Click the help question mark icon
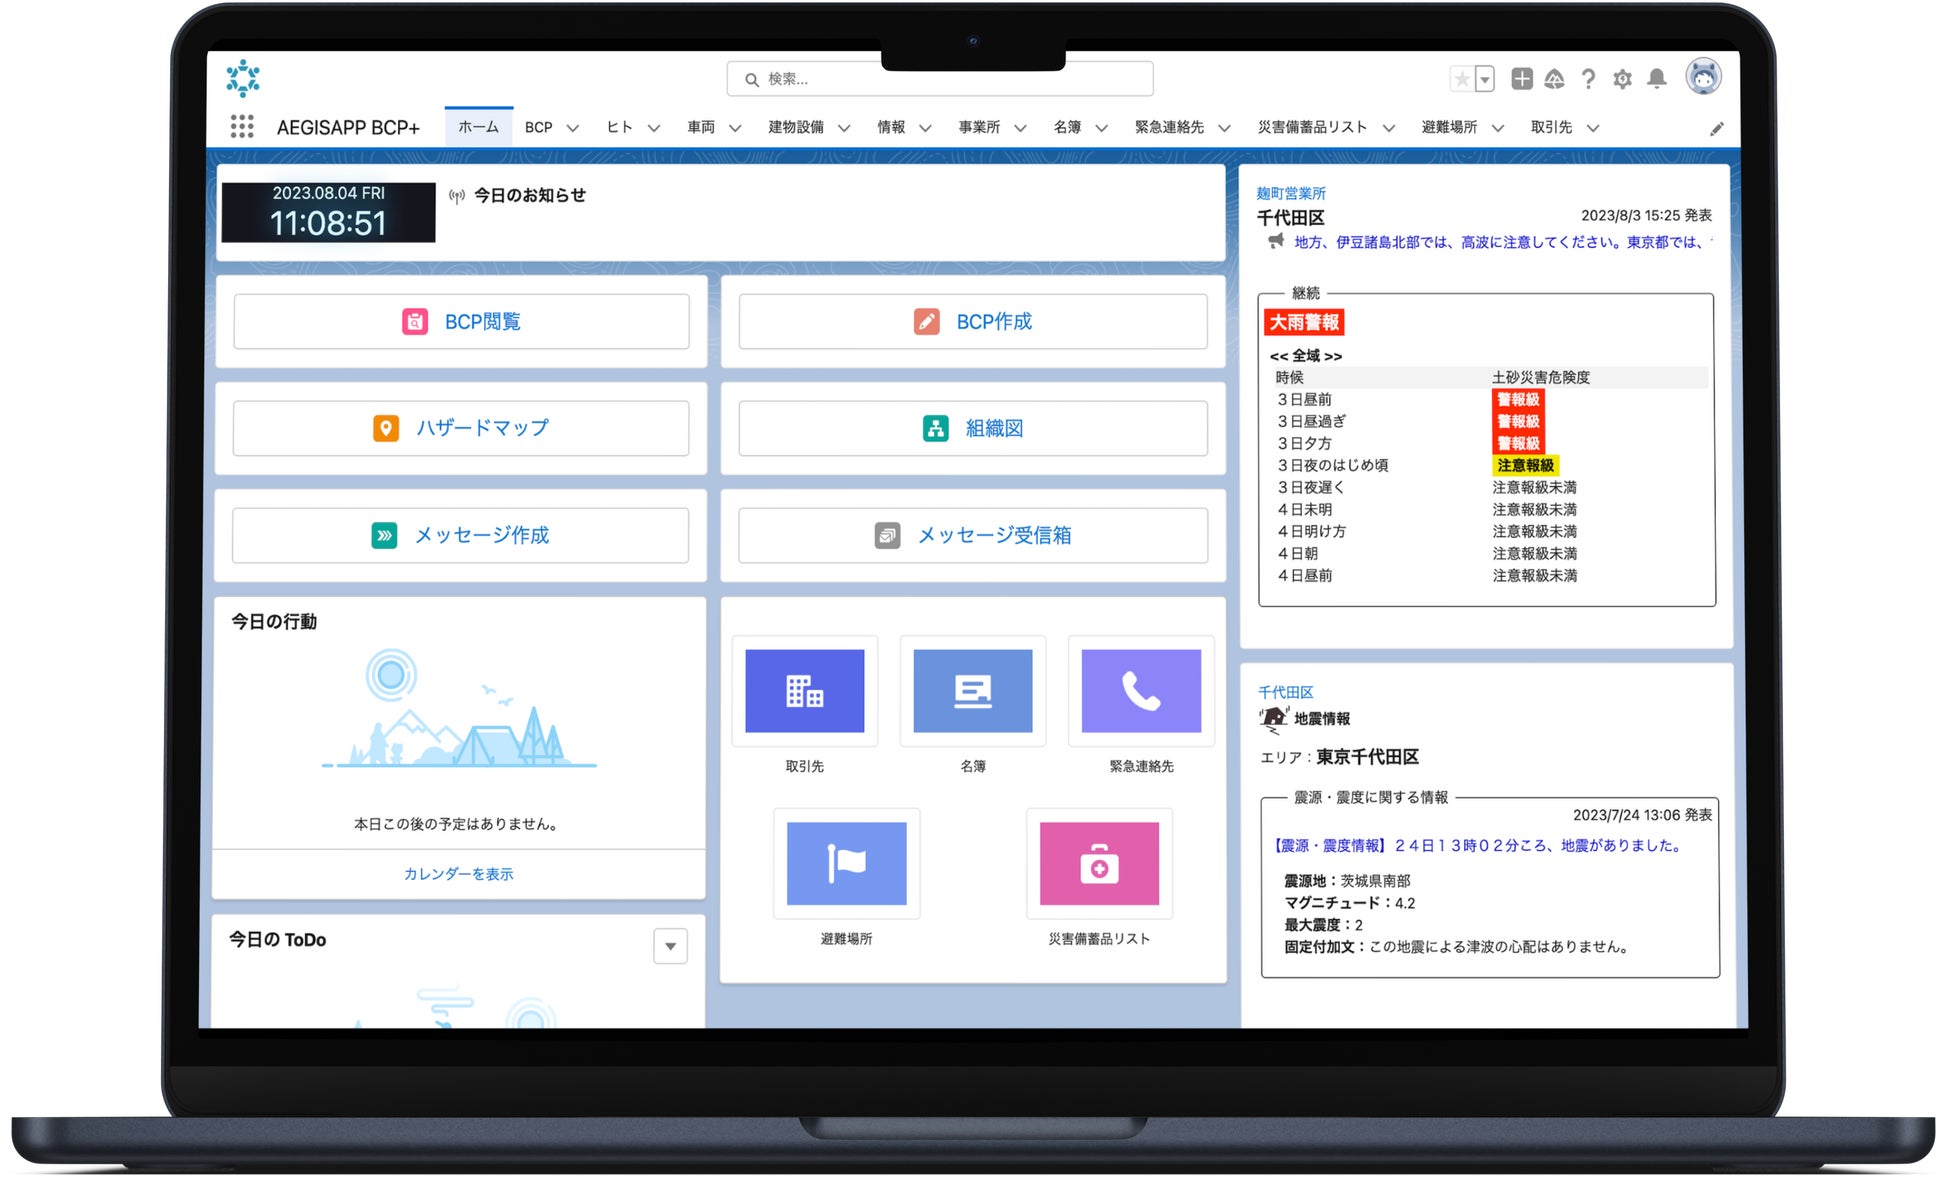 point(1588,79)
